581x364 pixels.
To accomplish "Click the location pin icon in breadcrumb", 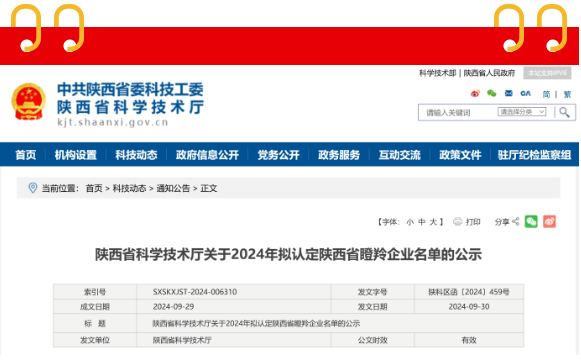I will point(33,188).
